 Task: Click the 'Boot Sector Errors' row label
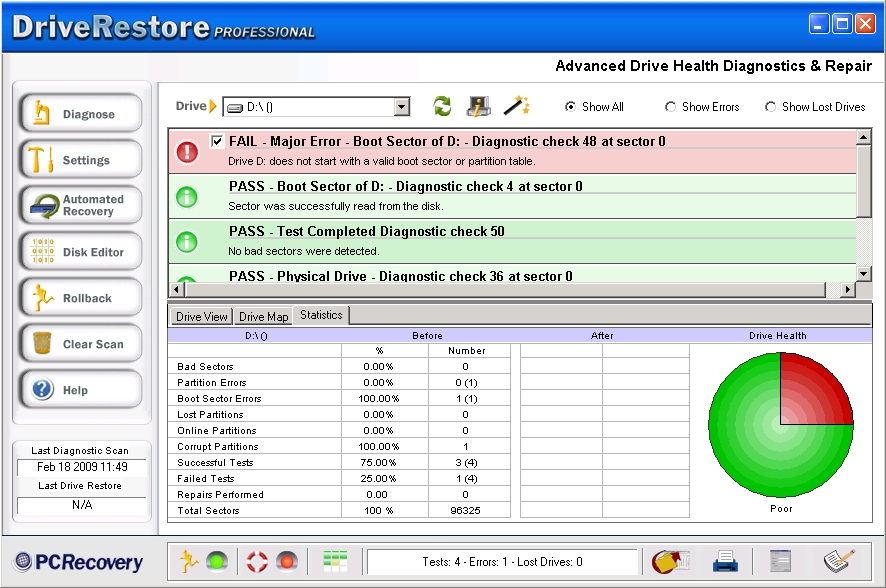219,399
